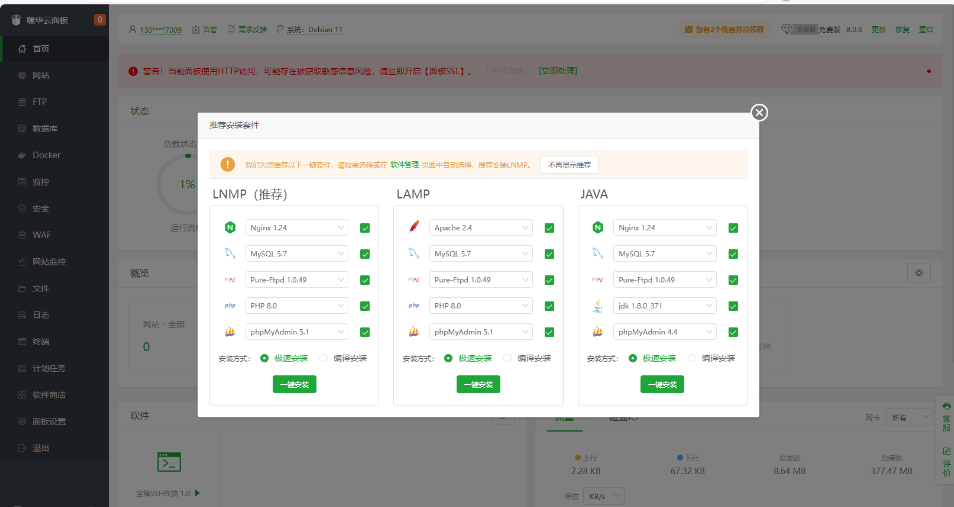Viewport: 954px width, 507px height.
Task: Click the coupon banner 您有2个优惠券待领取
Action: coord(725,29)
